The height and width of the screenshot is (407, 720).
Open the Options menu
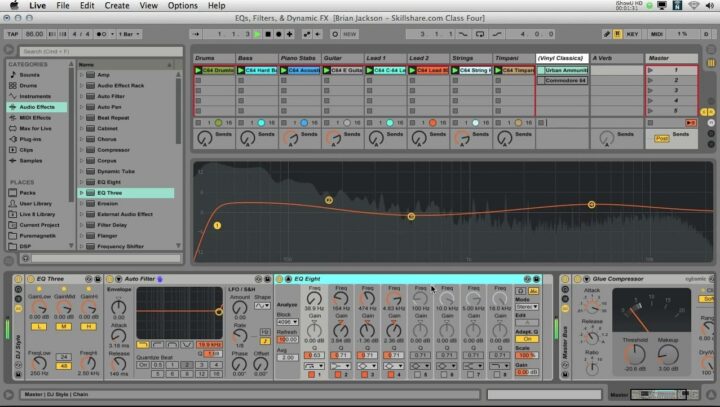pyautogui.click(x=183, y=6)
